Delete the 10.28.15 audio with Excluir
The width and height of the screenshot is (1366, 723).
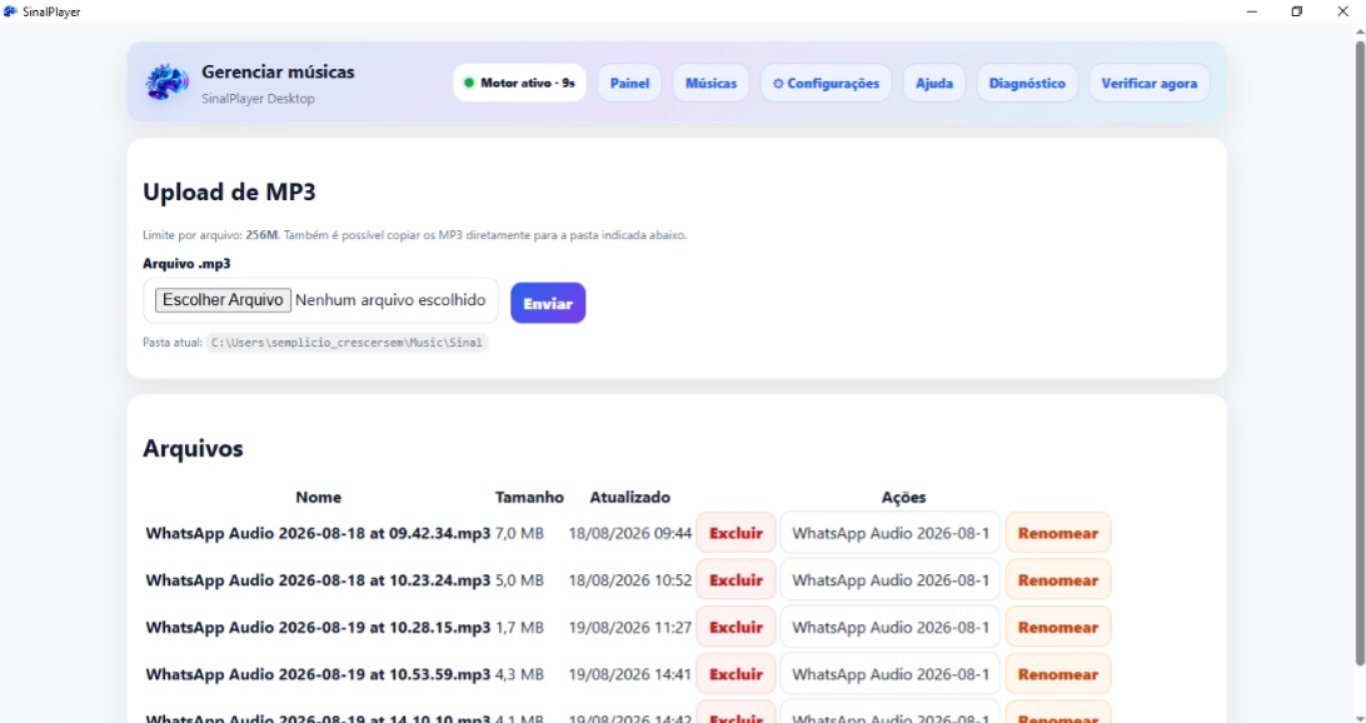736,627
